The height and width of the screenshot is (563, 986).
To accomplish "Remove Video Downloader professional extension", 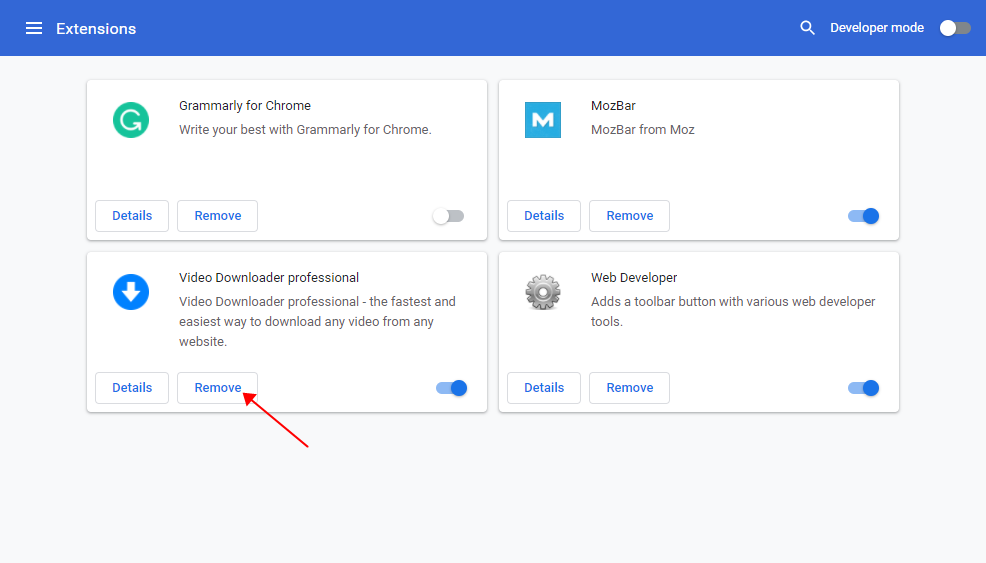I will [217, 388].
